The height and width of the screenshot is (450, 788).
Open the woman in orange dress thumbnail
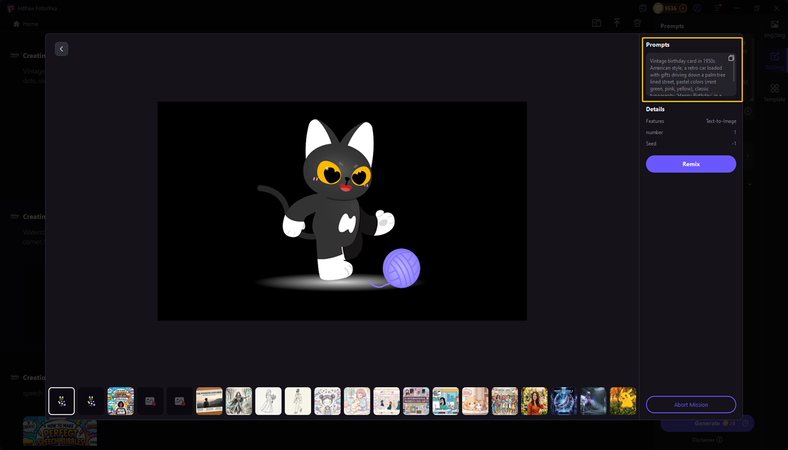534,401
